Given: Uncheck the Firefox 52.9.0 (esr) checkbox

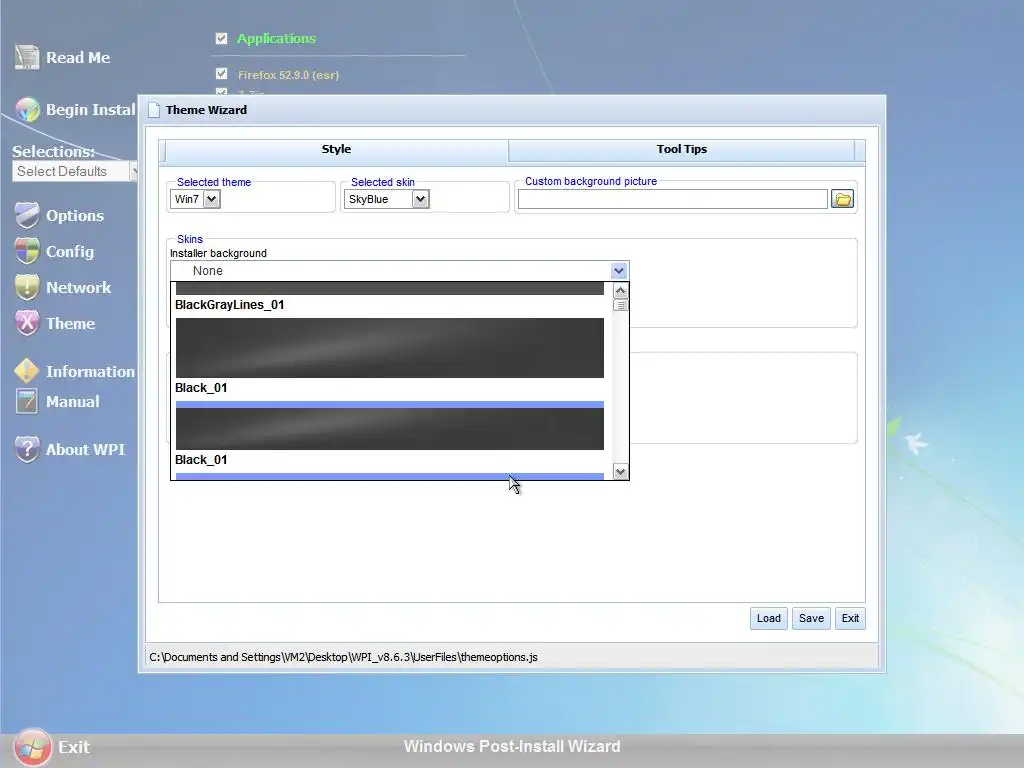Looking at the screenshot, I should coord(221,74).
